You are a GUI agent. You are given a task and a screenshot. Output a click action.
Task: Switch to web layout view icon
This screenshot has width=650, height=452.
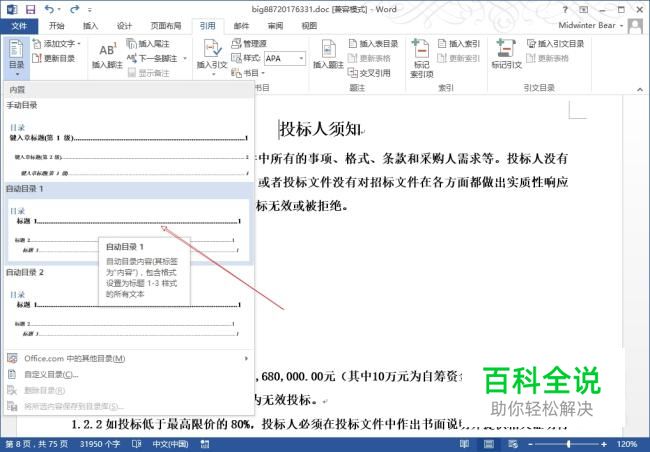(513, 444)
